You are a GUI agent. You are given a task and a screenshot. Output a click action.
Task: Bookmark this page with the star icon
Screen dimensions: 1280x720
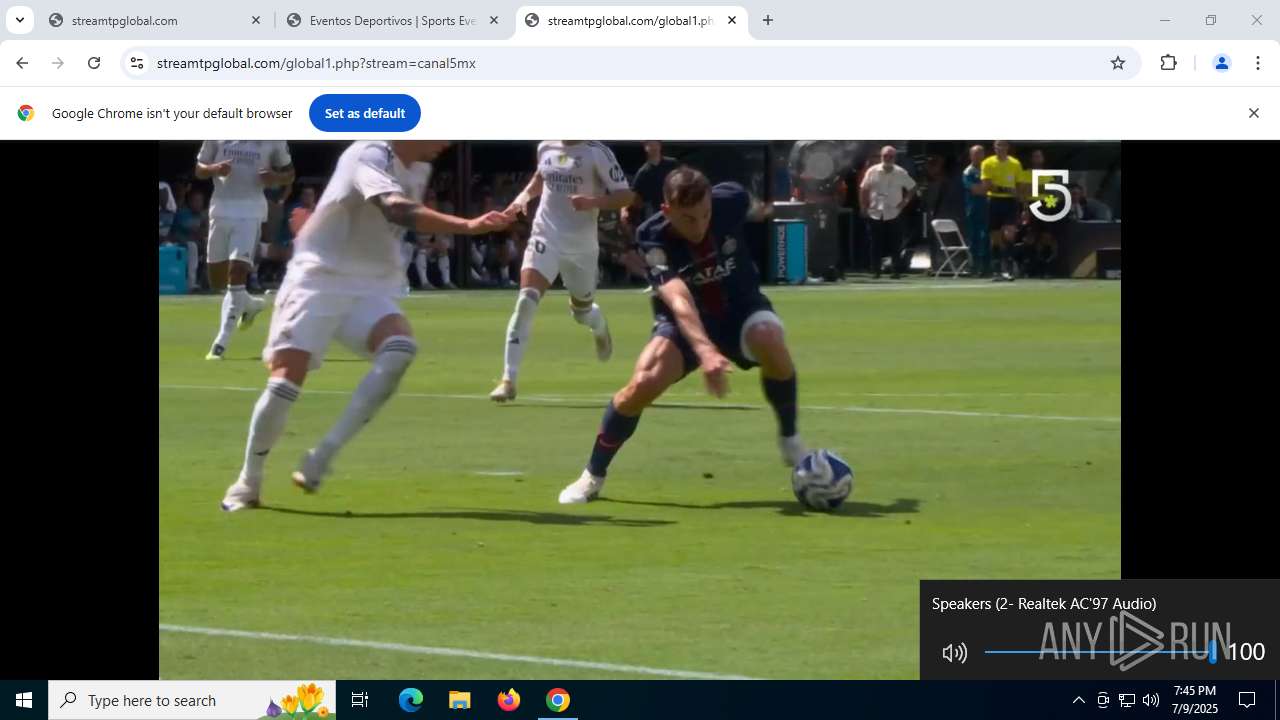click(1118, 63)
